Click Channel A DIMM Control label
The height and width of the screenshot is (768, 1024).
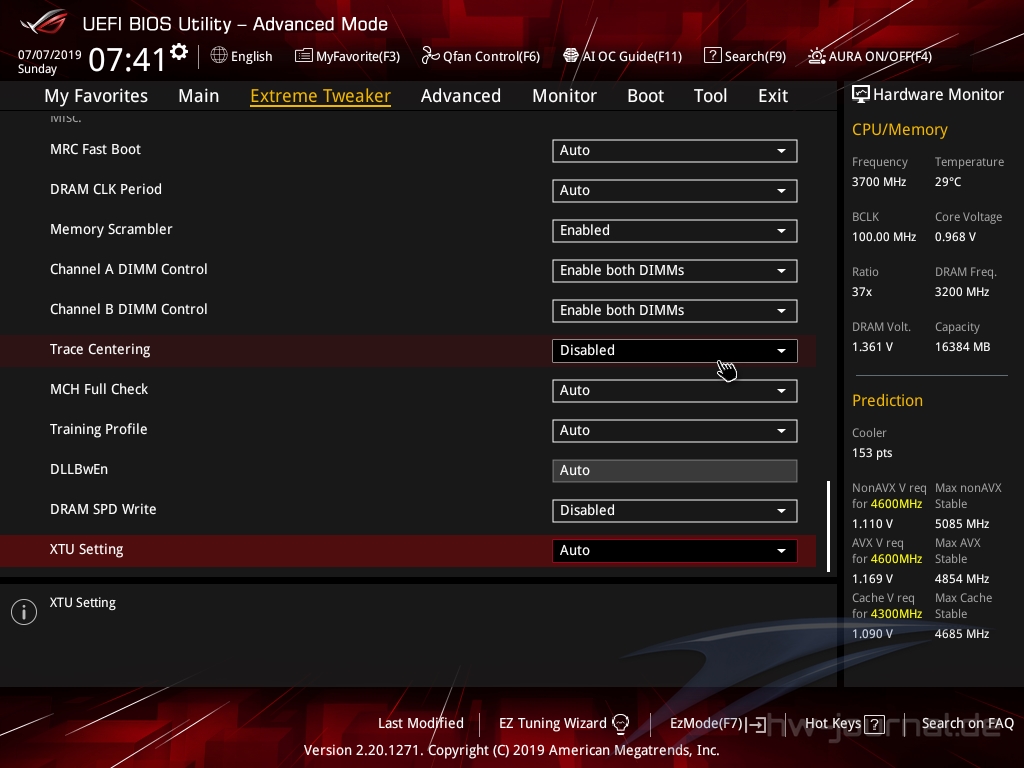129,269
